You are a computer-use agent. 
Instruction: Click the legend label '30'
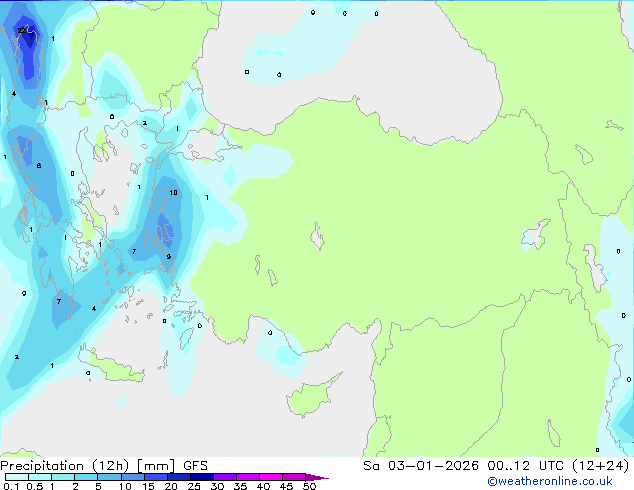pyautogui.click(x=217, y=486)
